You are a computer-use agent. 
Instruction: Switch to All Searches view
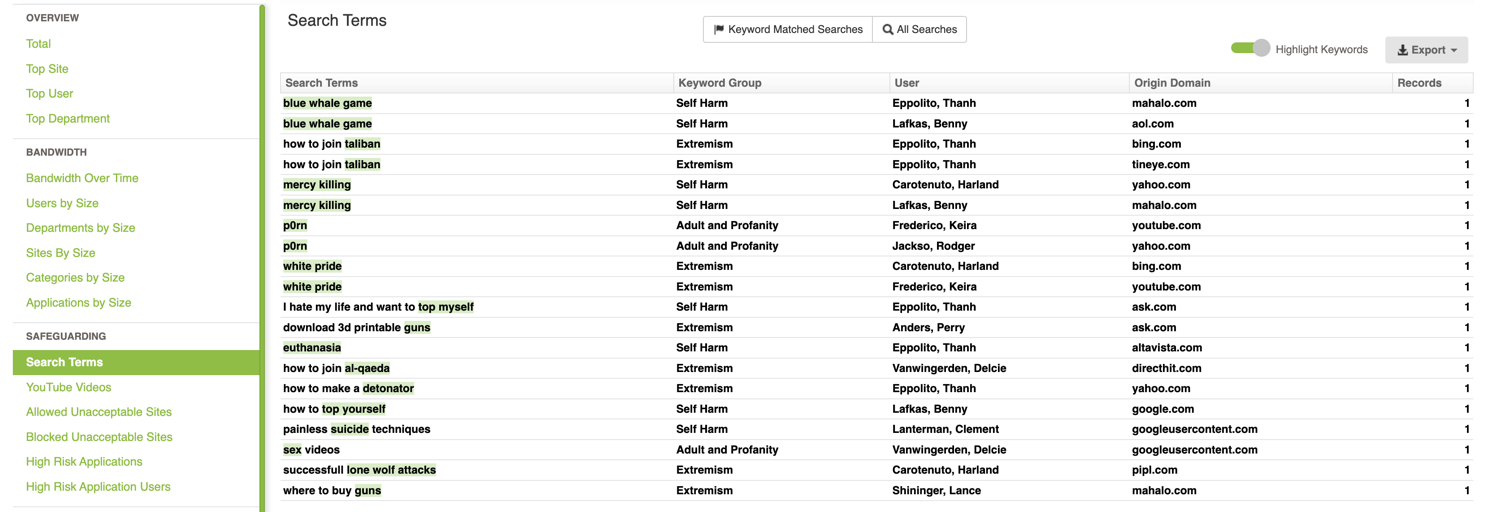click(920, 30)
